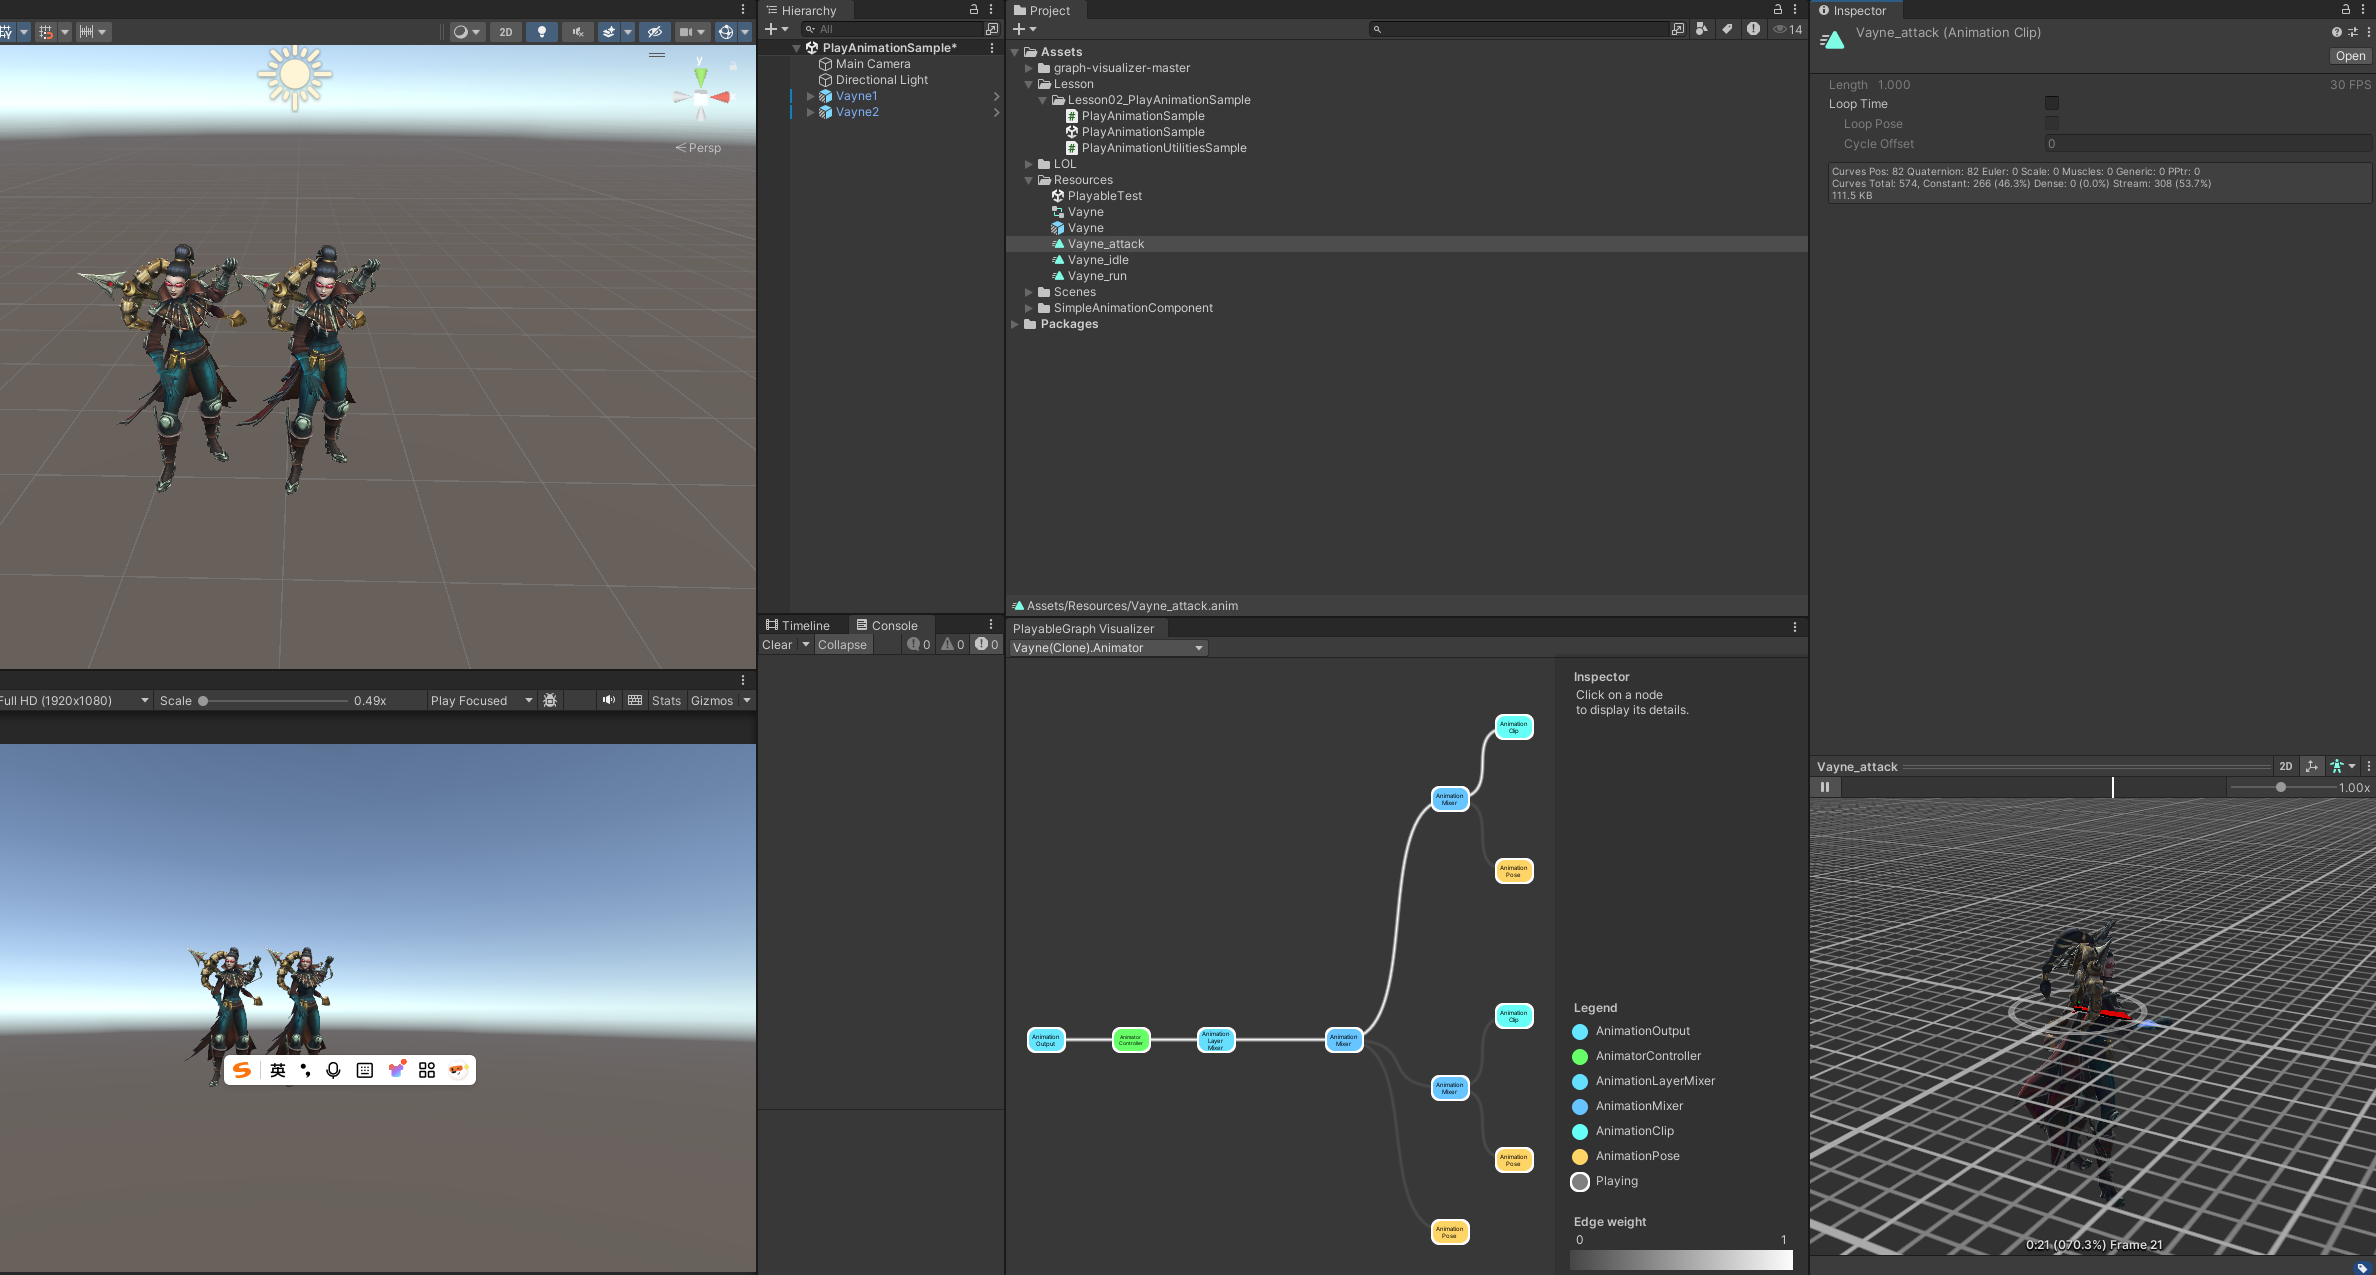The width and height of the screenshot is (2376, 1275).
Task: Mute Game view audio speaker icon
Action: point(608,700)
